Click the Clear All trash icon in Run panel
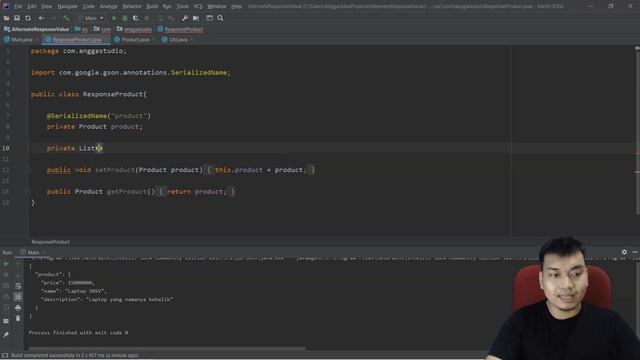 (x=18, y=318)
